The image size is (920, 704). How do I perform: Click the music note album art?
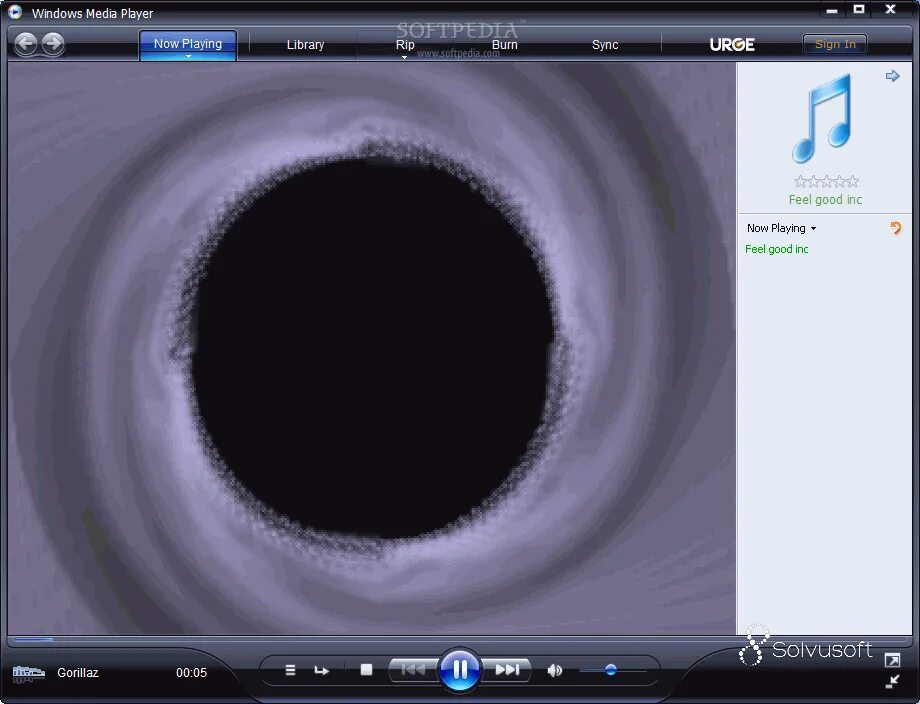click(823, 119)
